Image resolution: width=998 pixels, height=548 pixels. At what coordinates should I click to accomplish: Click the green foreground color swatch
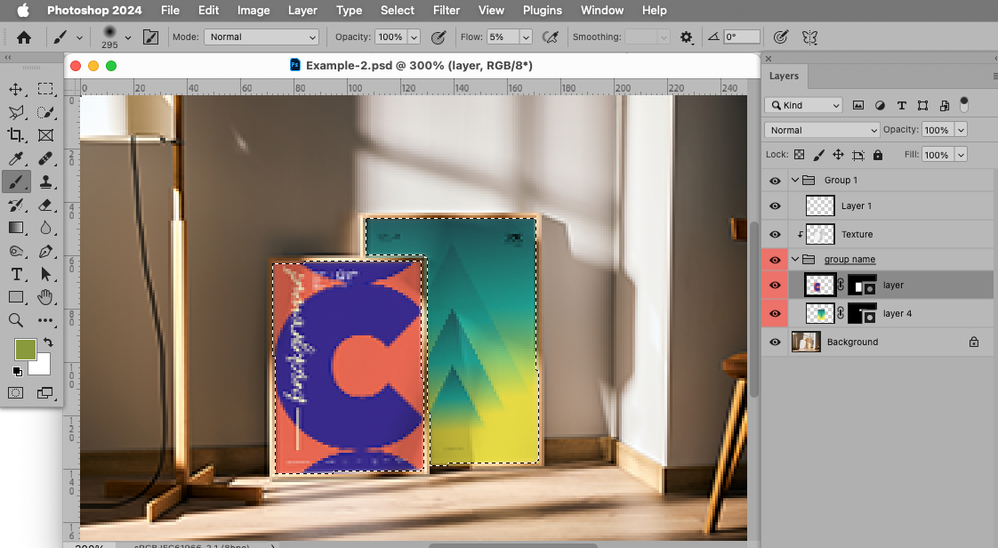coord(24,348)
